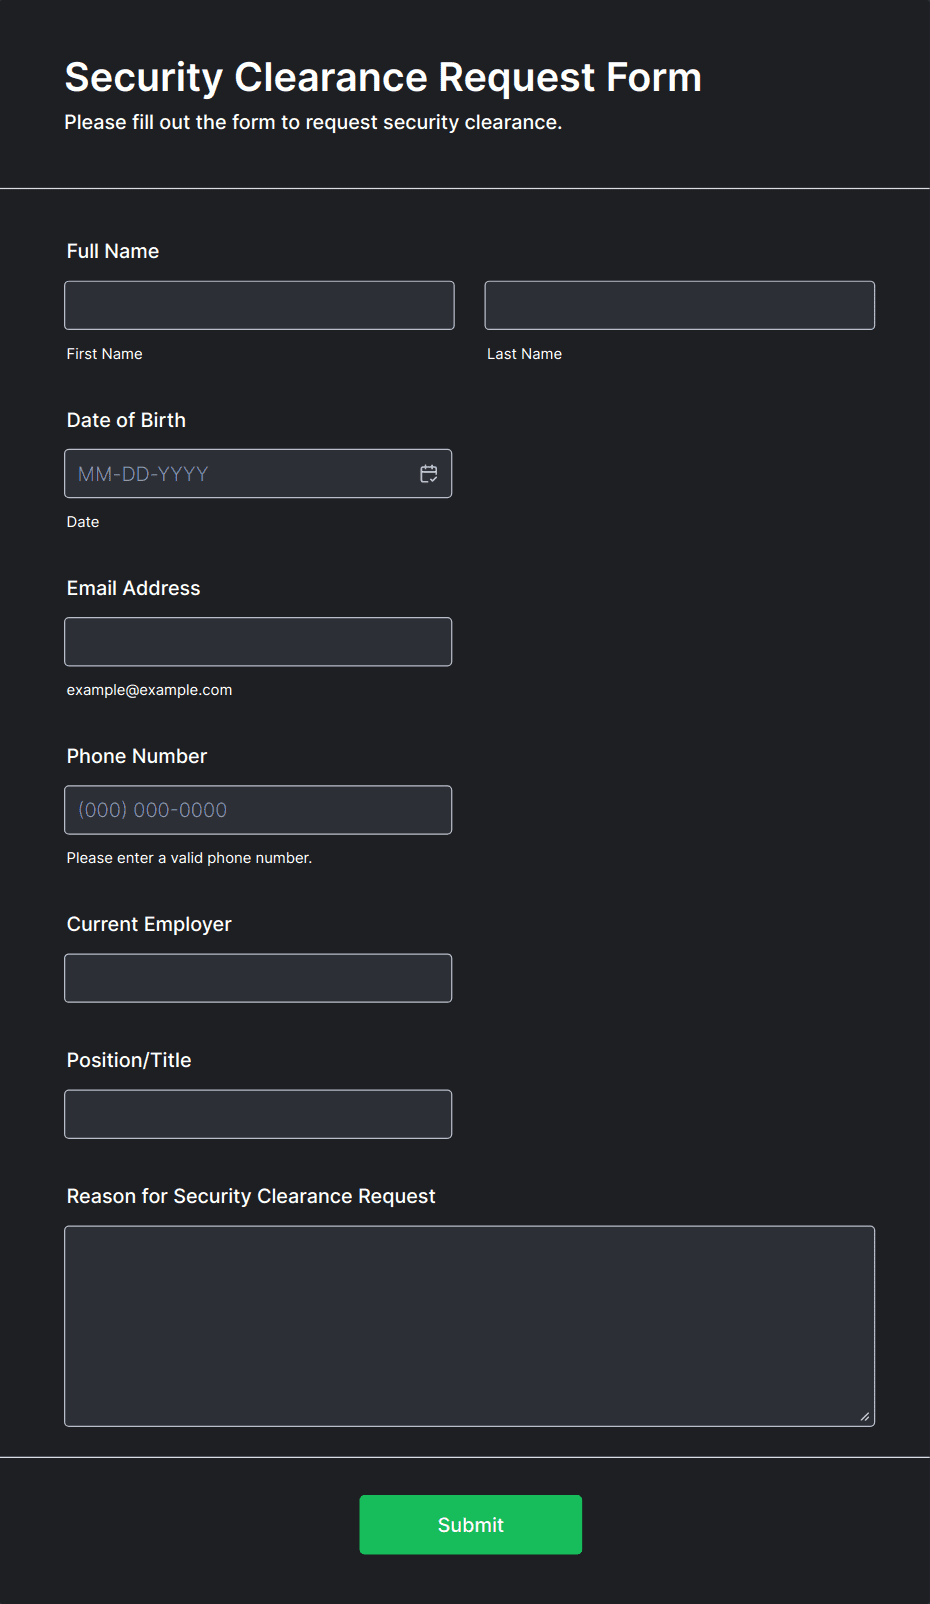Focus the MM-DD-YYYY date field

coord(258,474)
